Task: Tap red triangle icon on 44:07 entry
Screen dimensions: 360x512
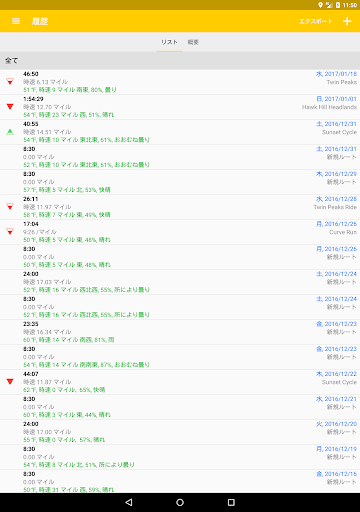Action: tap(10, 381)
